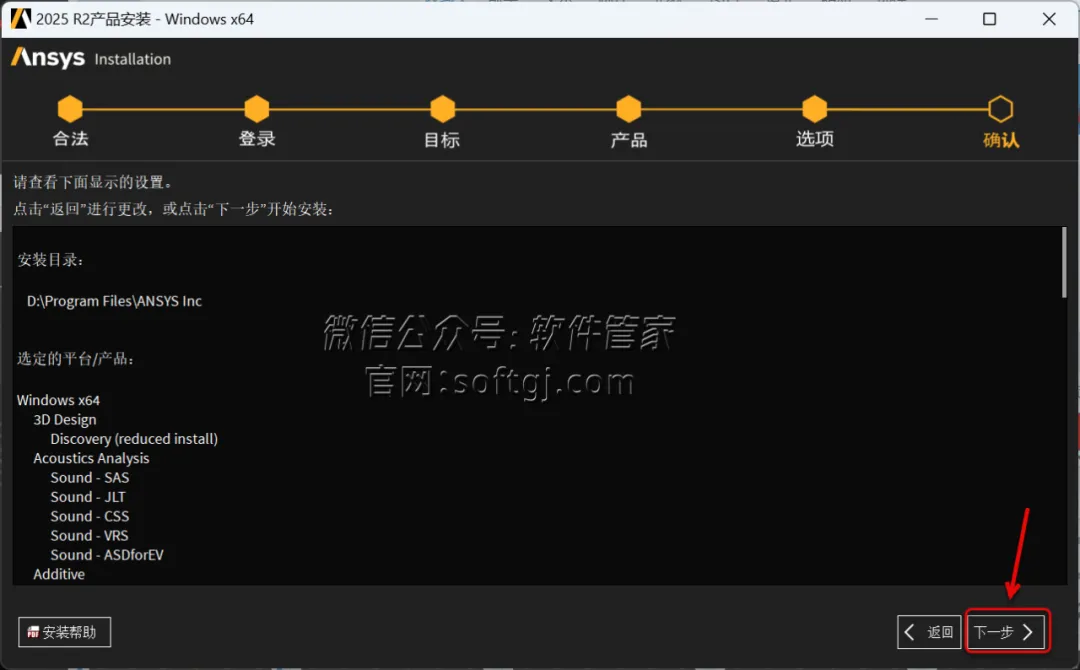Screen dimensions: 1080x670
Task: Click the 安装目录 heading text
Action: click(50, 260)
